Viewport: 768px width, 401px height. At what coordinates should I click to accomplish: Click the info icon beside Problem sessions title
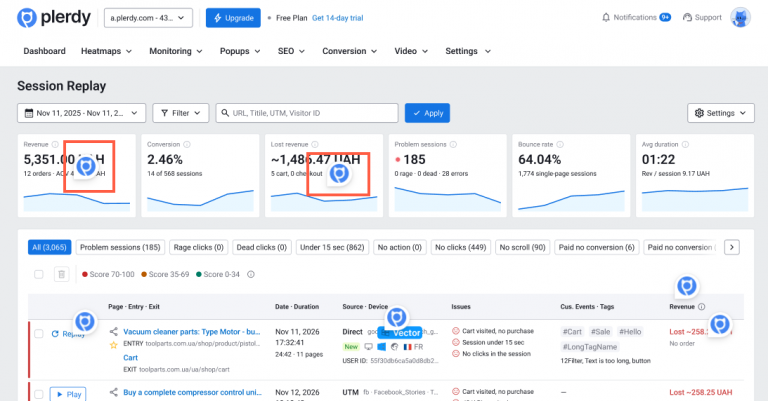[453, 144]
